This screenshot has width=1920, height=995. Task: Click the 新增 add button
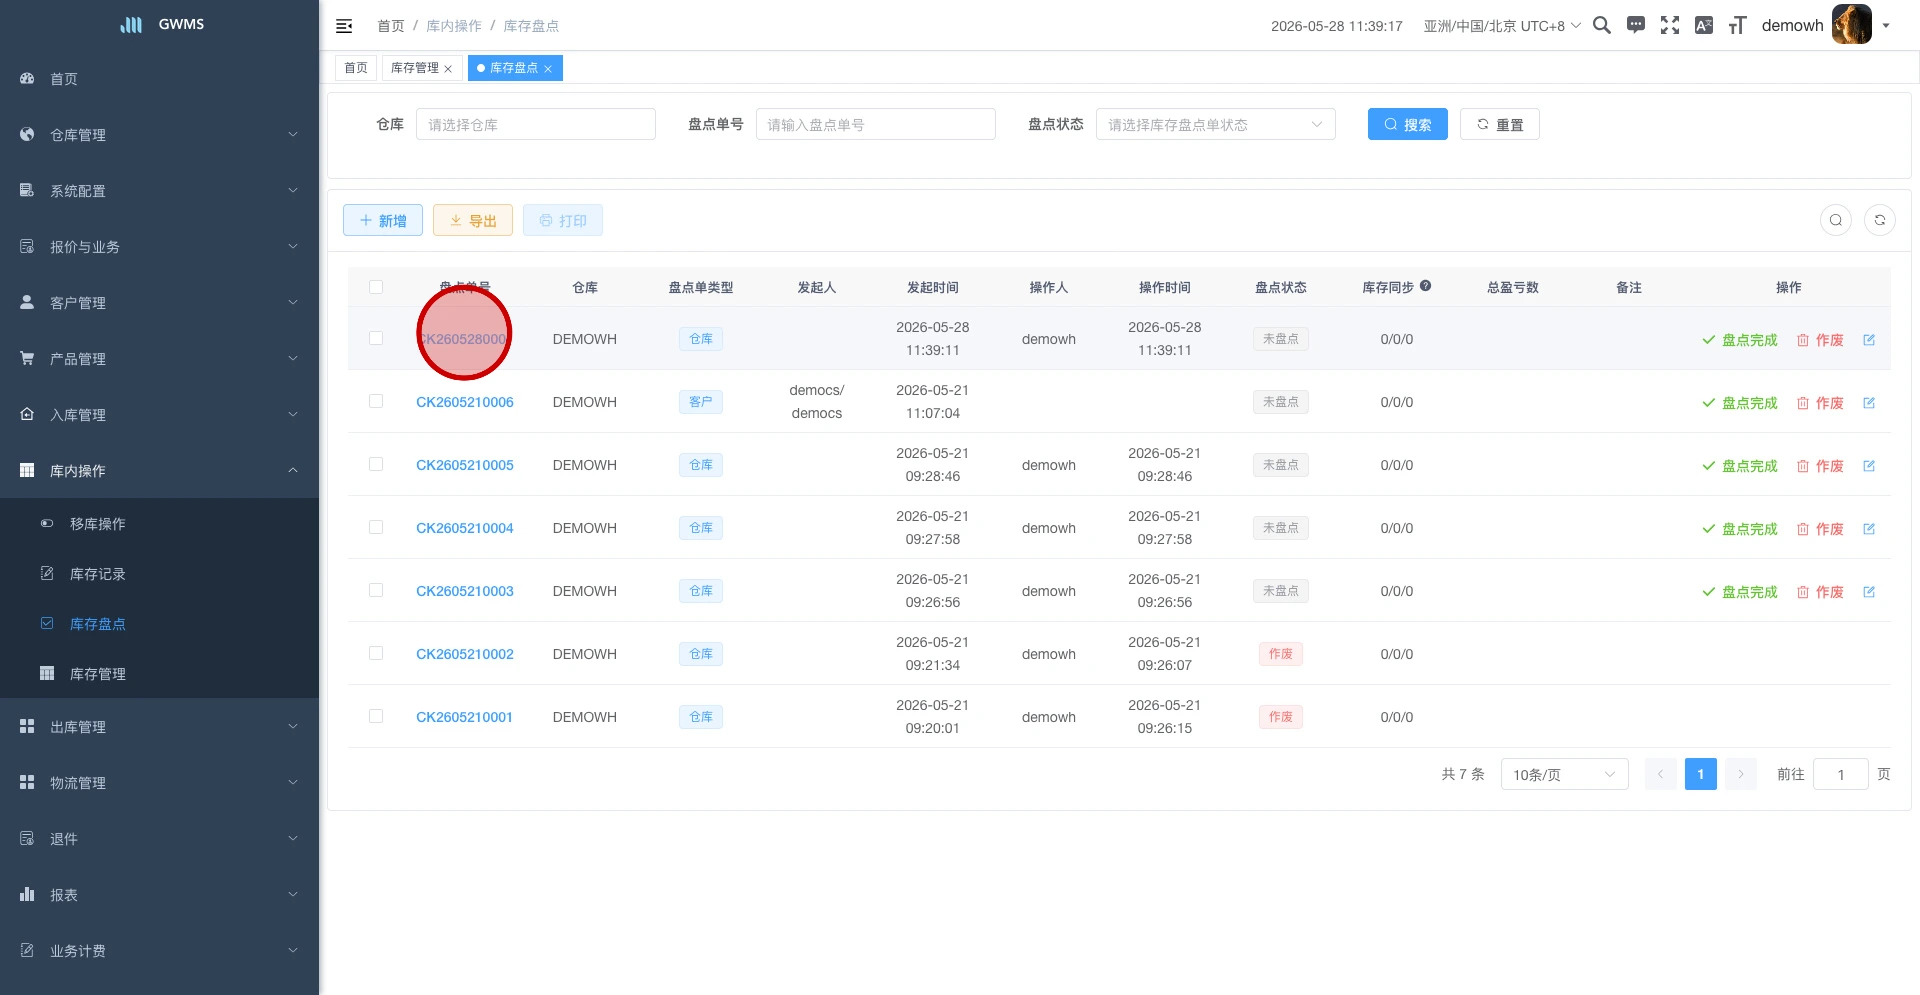point(383,220)
